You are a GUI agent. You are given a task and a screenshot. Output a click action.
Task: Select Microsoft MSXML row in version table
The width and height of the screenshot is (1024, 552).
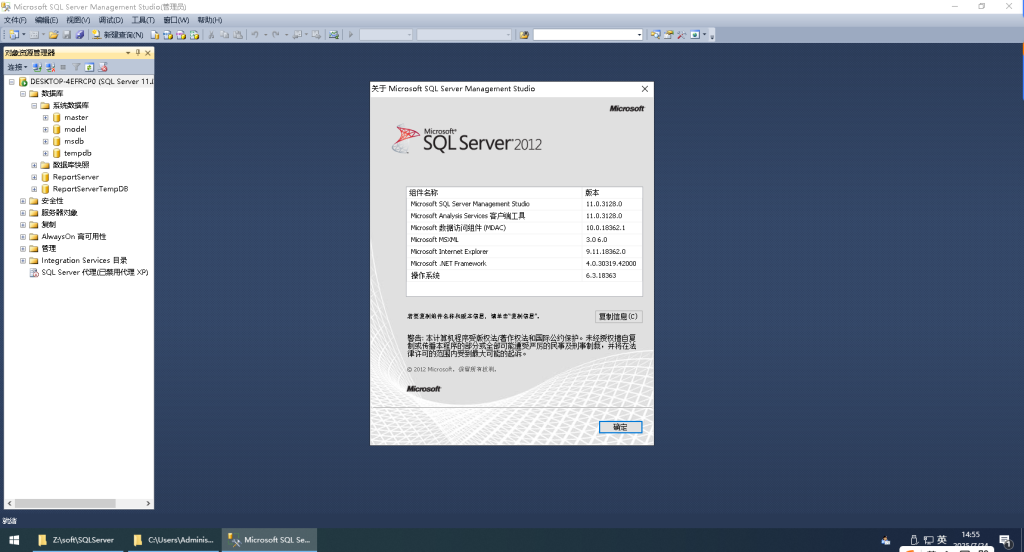(524, 240)
